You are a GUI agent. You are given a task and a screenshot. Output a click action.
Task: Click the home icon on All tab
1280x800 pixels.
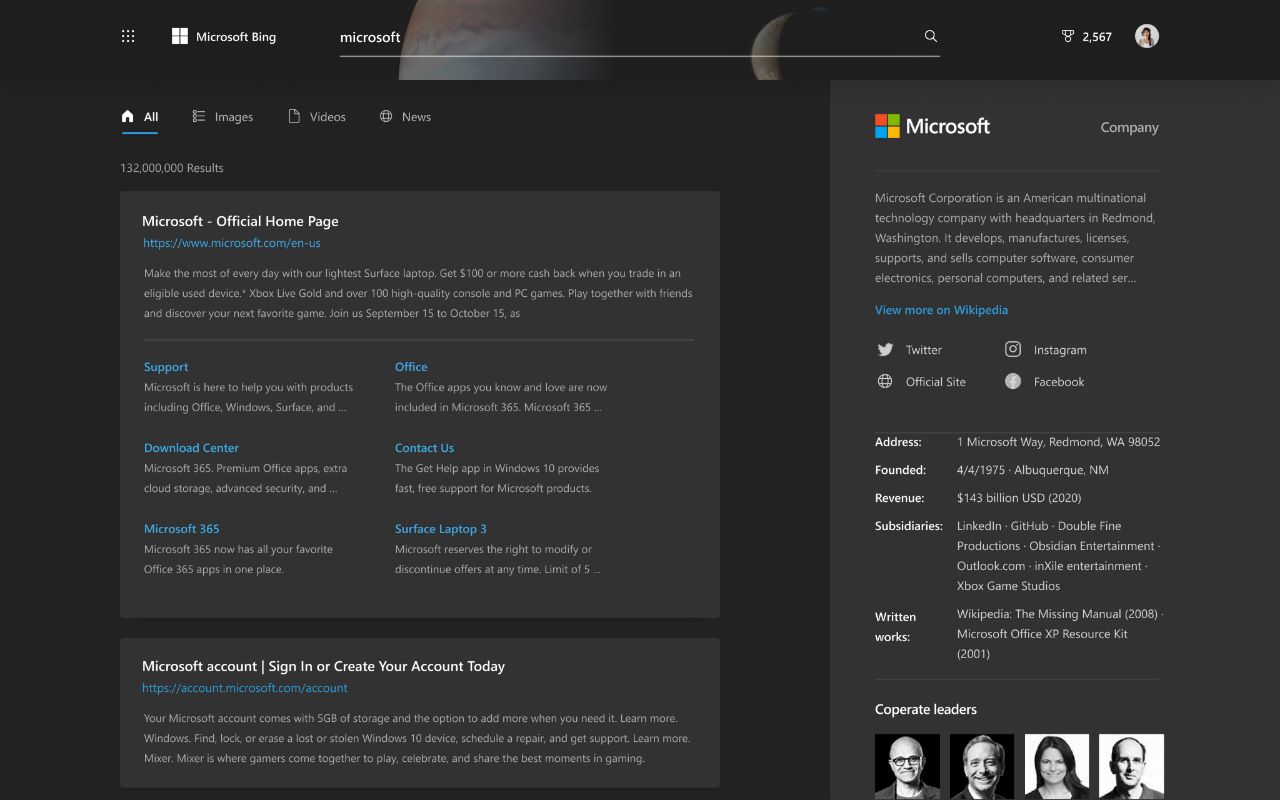128,116
